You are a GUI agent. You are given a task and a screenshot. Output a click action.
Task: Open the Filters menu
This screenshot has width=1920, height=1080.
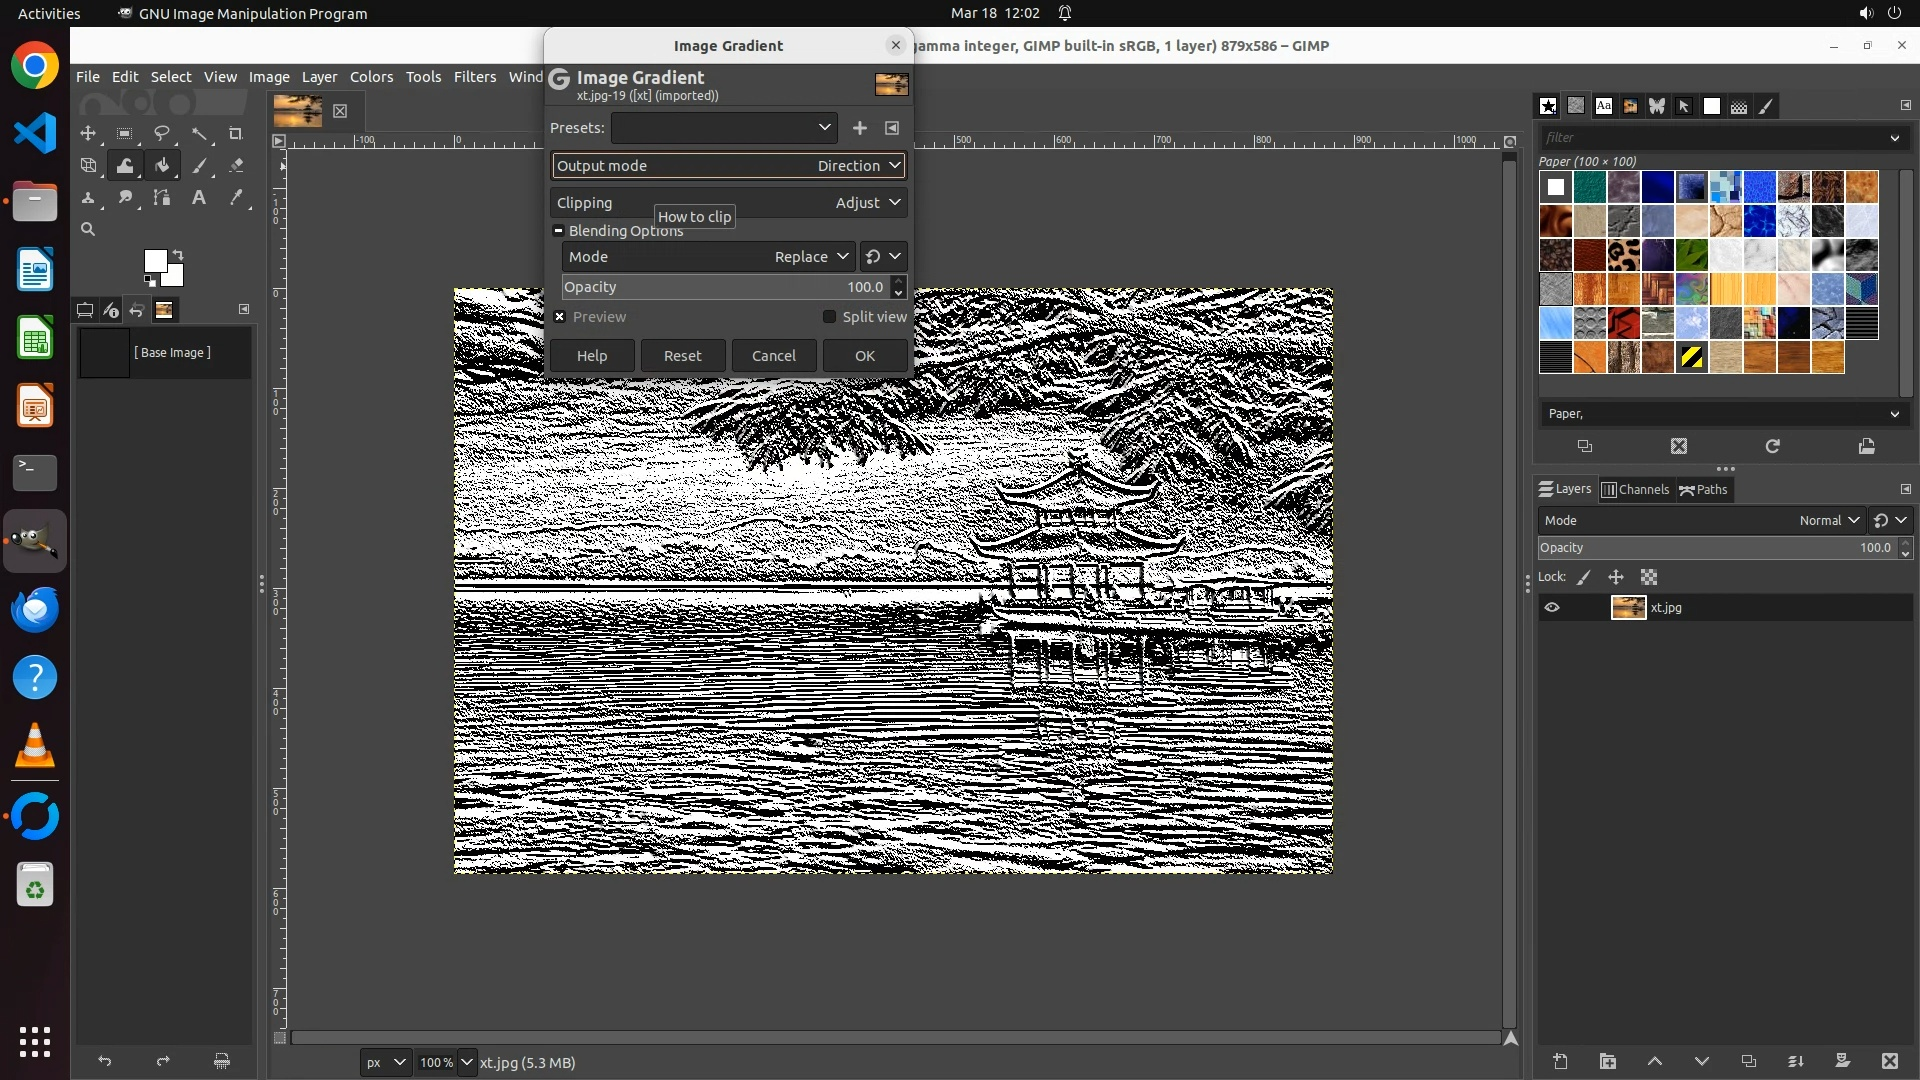point(474,77)
